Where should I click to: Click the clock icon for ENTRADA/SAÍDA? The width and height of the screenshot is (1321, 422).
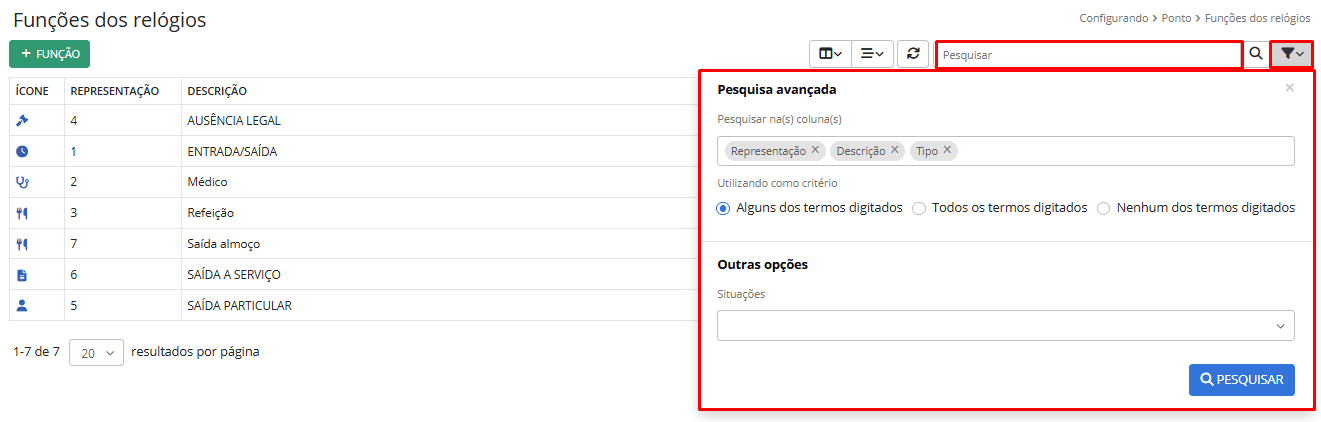pos(23,152)
